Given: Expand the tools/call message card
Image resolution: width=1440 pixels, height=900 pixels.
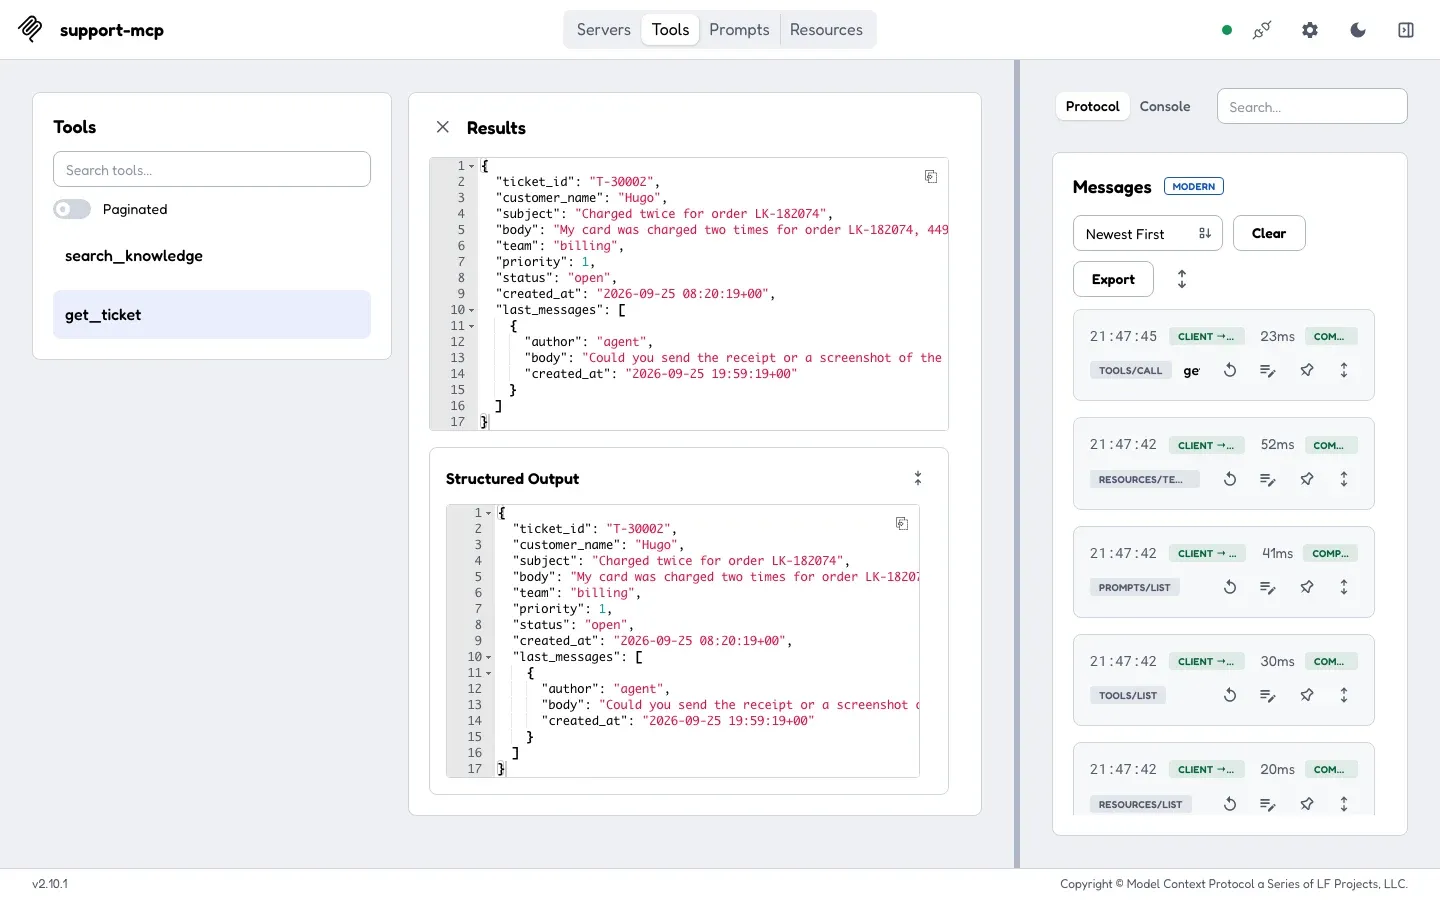Looking at the screenshot, I should pyautogui.click(x=1344, y=370).
